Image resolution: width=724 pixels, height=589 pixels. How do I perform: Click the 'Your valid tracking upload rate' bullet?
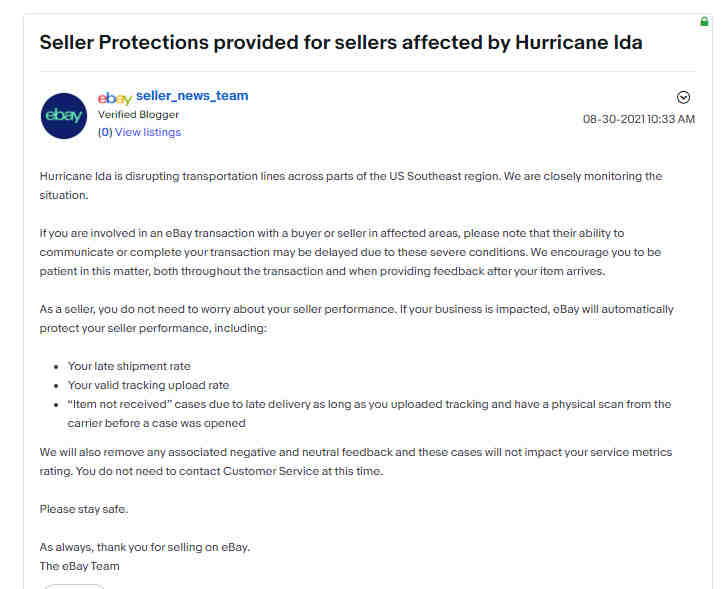coord(148,385)
